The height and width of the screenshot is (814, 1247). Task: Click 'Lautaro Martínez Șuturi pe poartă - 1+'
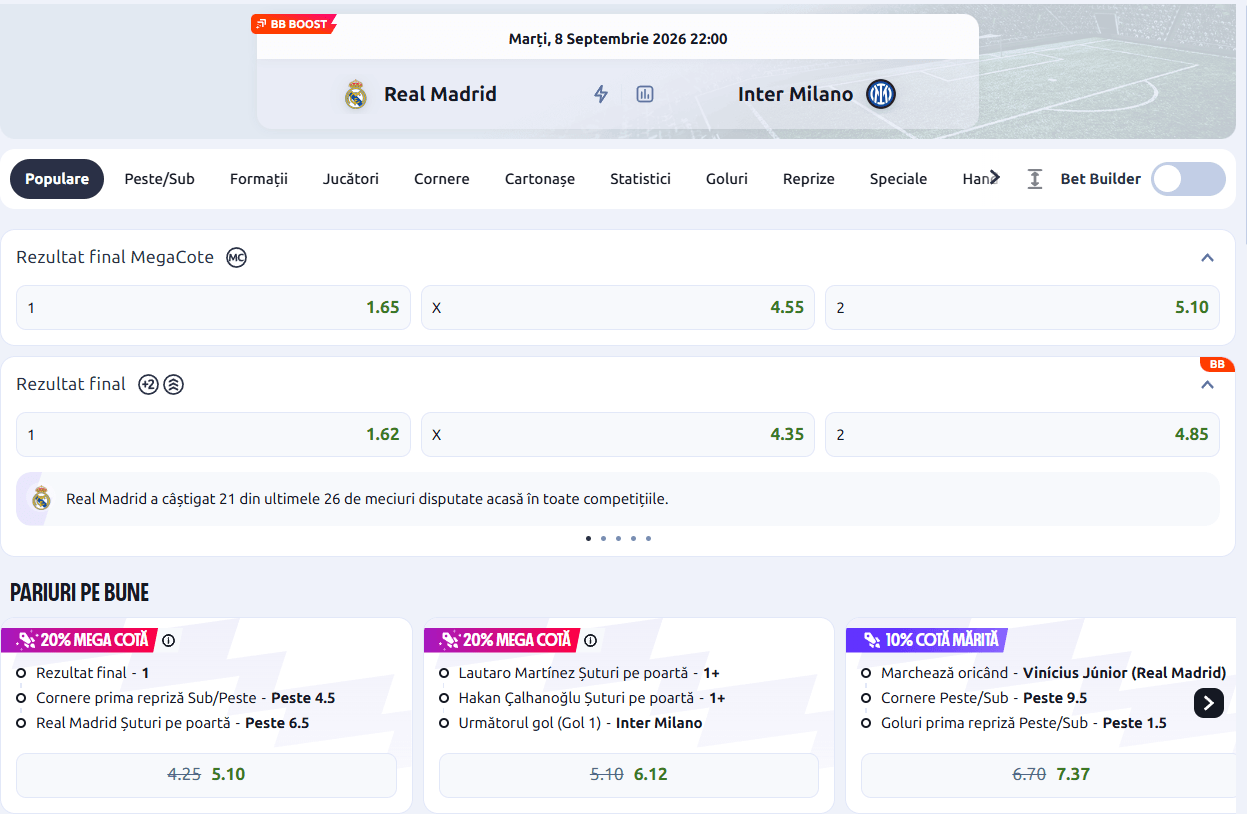[x=589, y=673]
